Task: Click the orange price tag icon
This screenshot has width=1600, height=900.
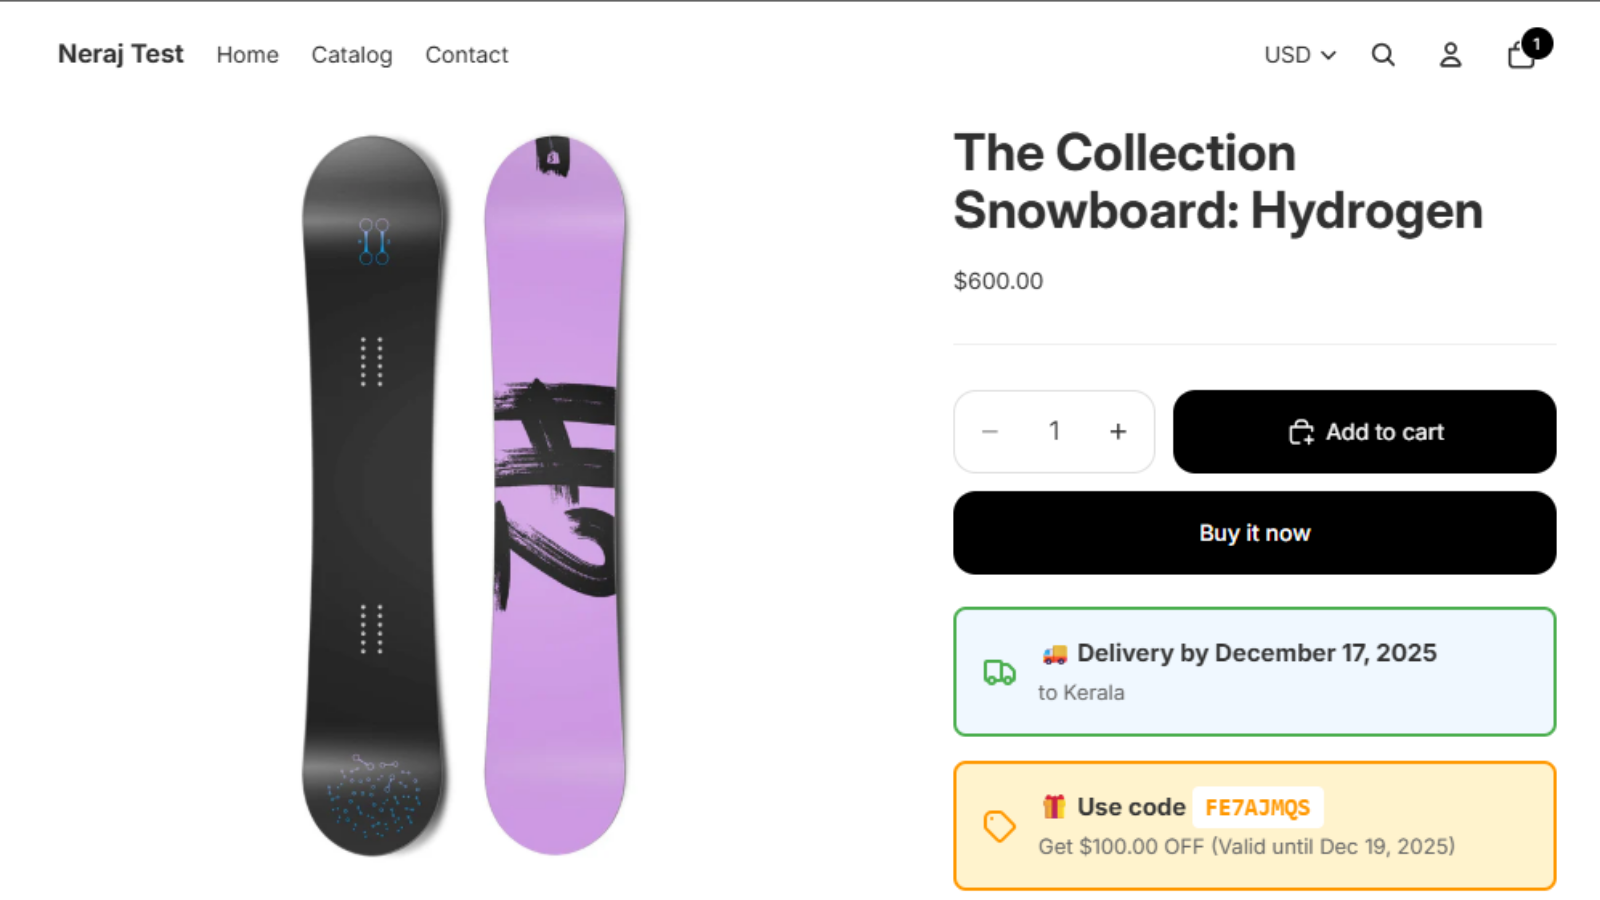Action: (997, 827)
